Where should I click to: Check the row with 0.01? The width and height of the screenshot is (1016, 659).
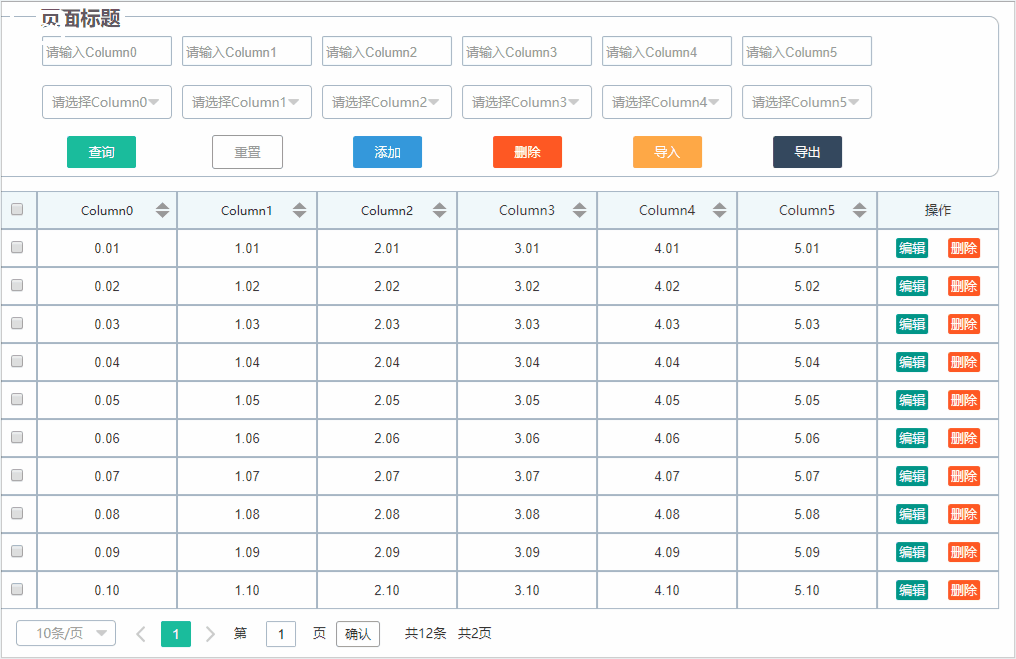click(17, 248)
